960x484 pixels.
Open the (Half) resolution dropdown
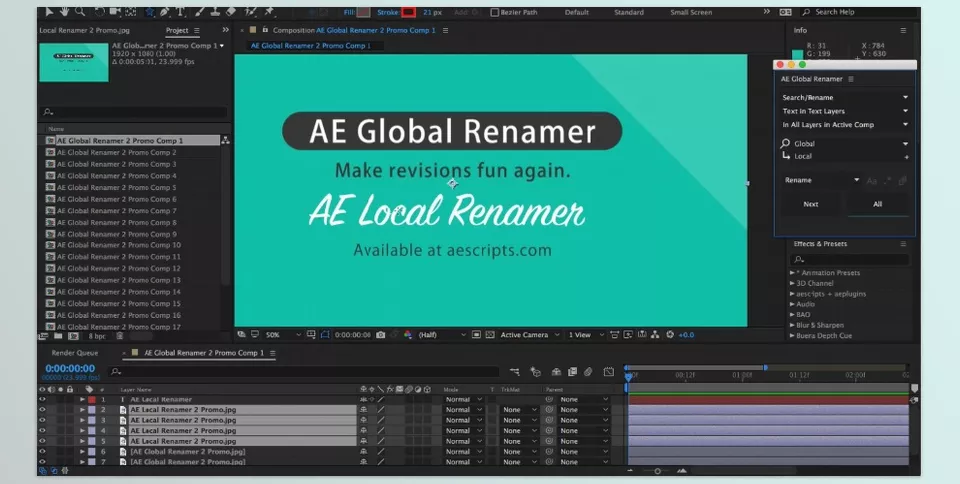point(442,335)
